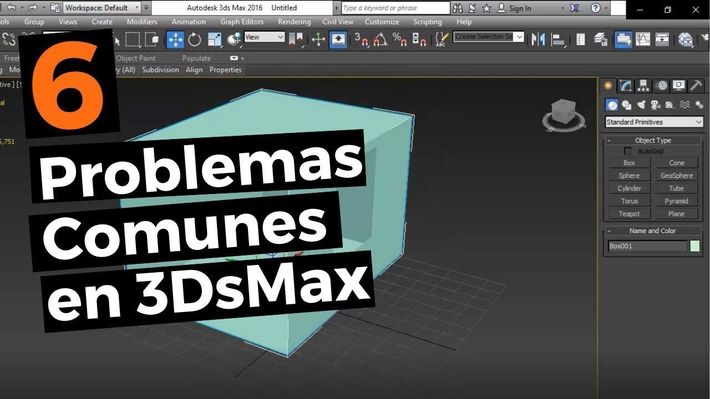This screenshot has width=710, height=399.
Task: Select the Lights category icon
Action: pos(641,105)
